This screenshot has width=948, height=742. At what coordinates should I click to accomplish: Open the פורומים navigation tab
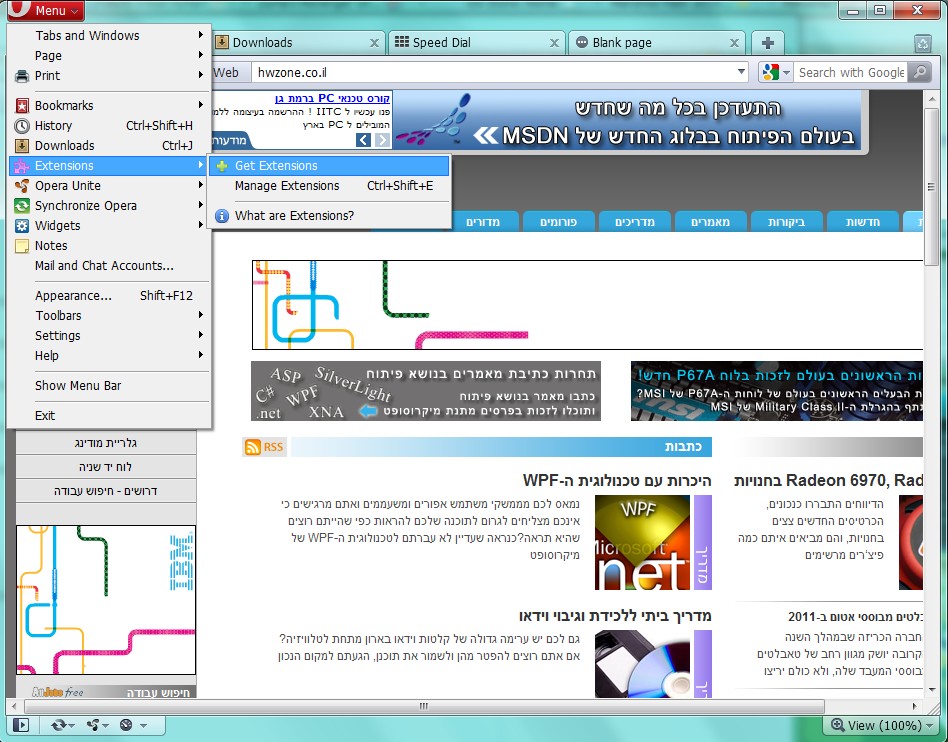[559, 222]
